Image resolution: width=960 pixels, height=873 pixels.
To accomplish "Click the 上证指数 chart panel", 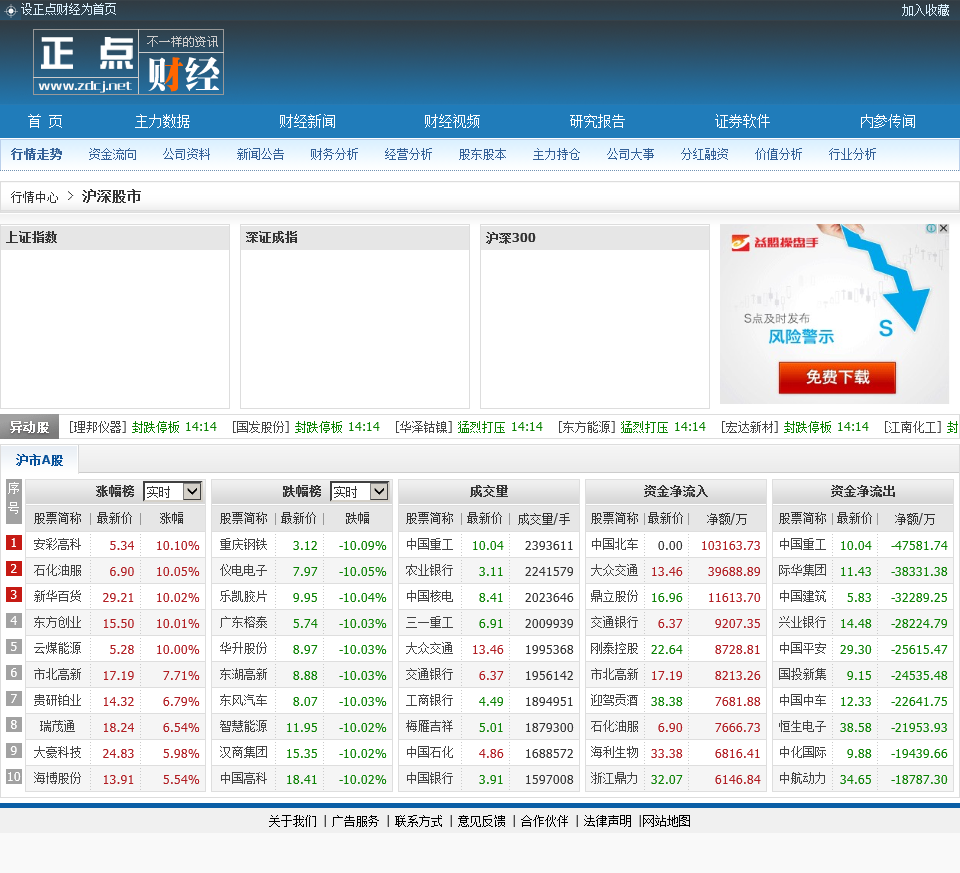I will tap(115, 317).
